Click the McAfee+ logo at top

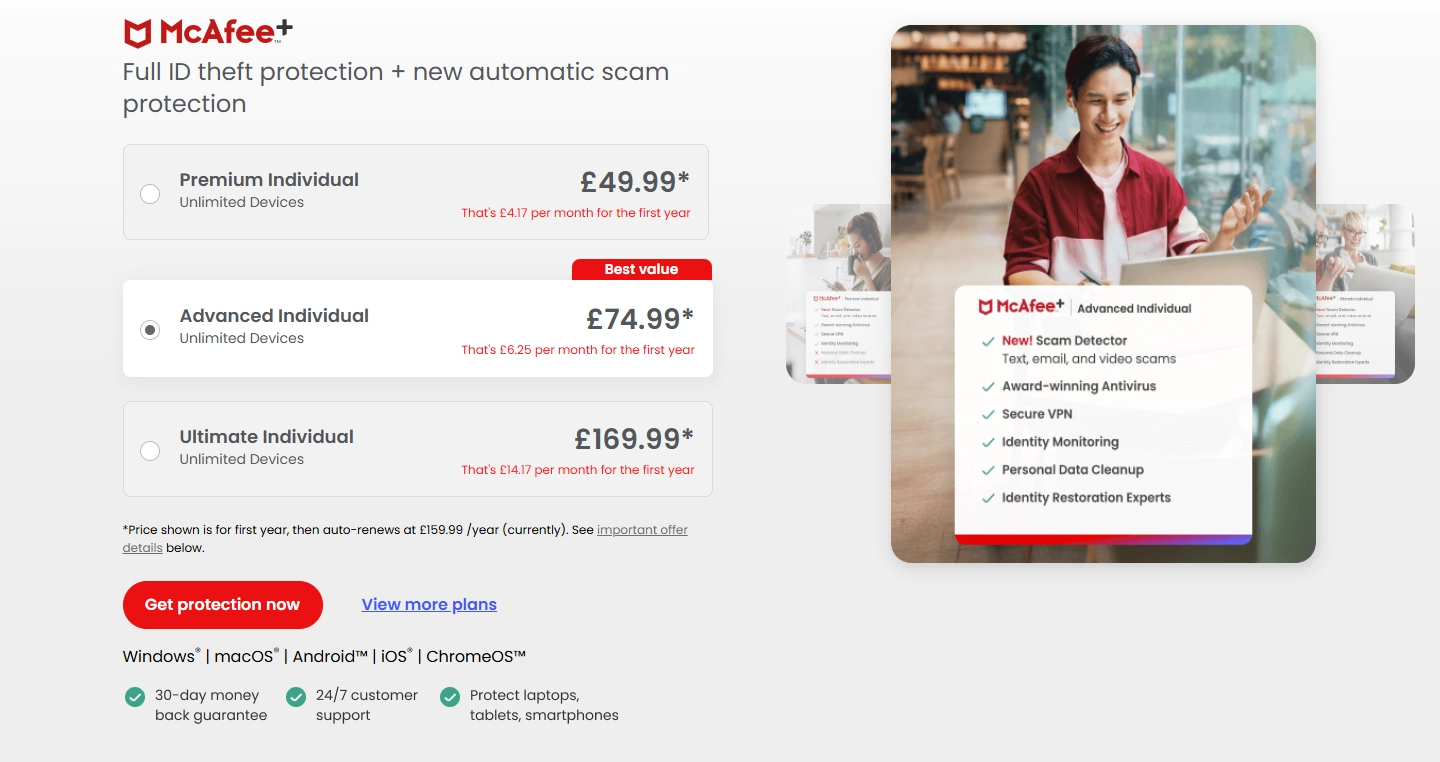click(208, 32)
